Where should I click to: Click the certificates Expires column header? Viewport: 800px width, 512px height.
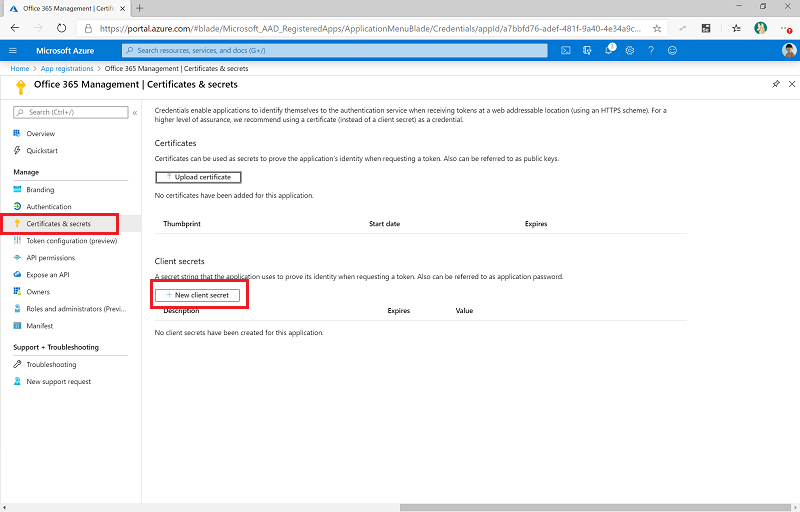coord(536,224)
